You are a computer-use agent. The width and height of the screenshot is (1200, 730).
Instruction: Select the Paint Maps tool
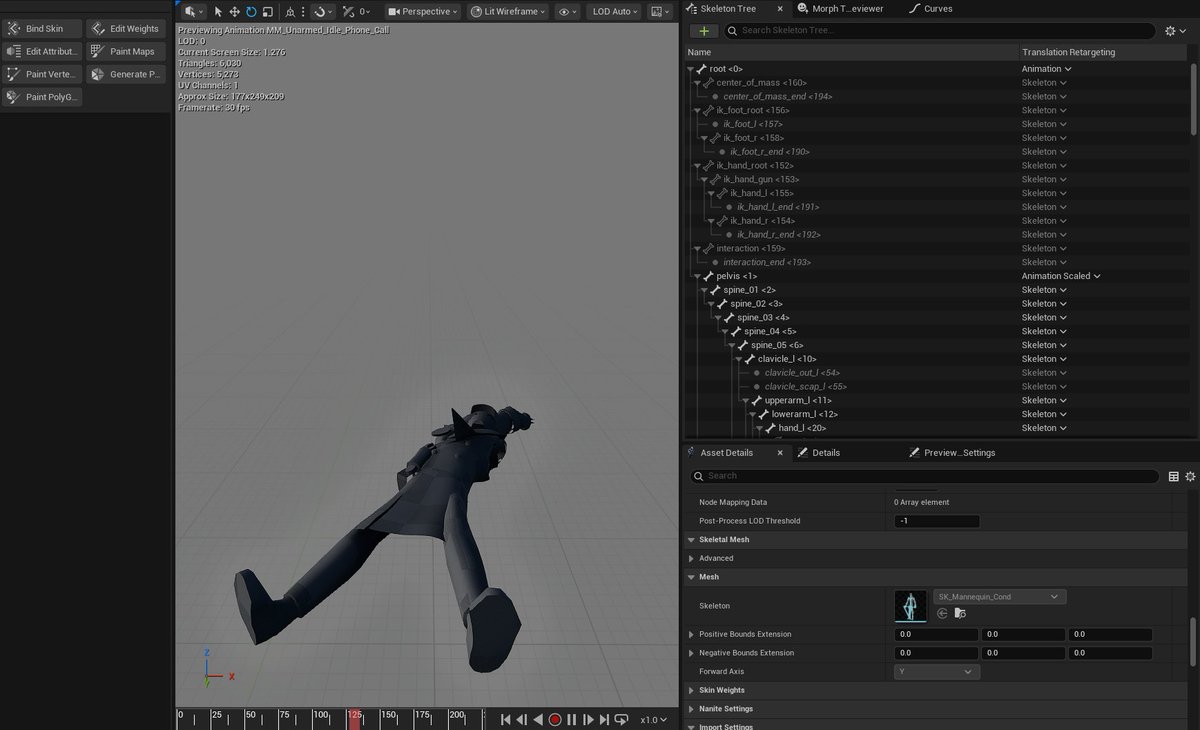[x=126, y=51]
